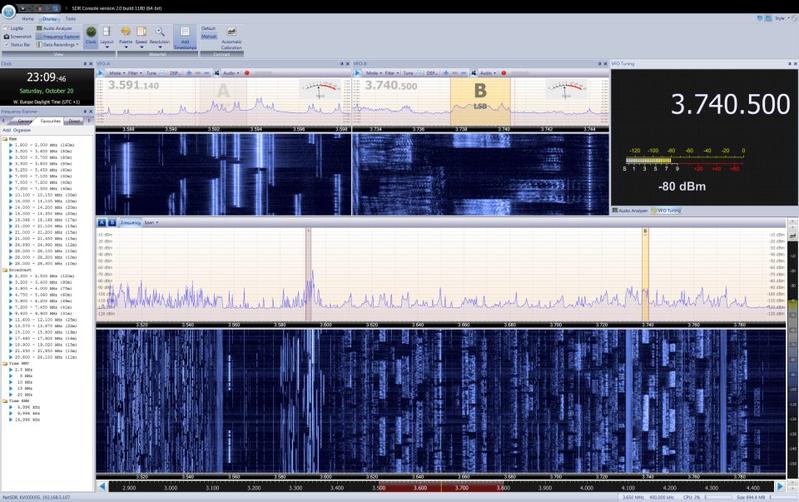Viewport: 799px width, 502px height.
Task: Click Organise in Frequency Explorer toolbar
Action: [22, 130]
